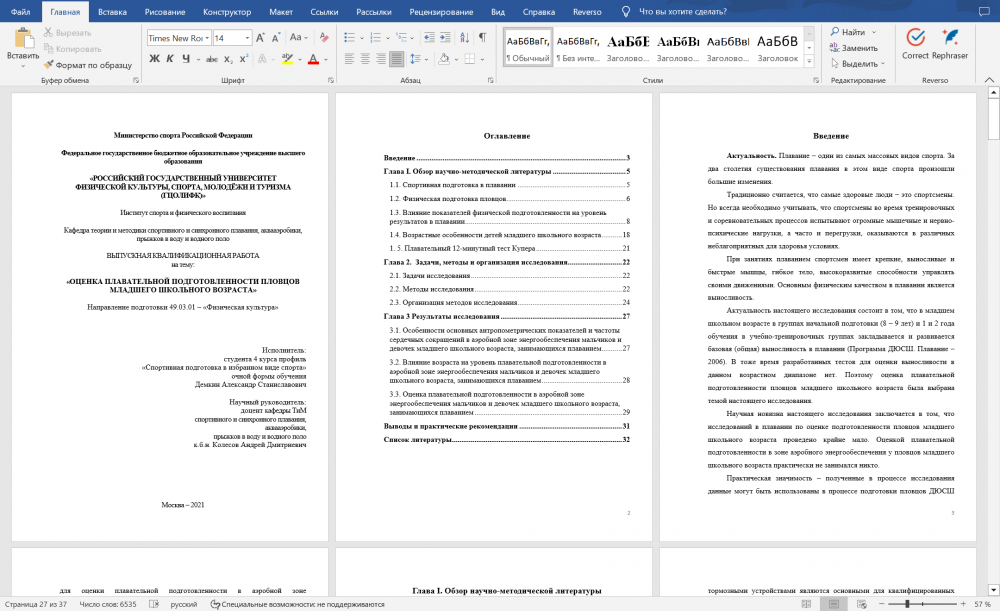Open the Reverso tab
Viewport: 1000px width, 611px height.
click(587, 11)
